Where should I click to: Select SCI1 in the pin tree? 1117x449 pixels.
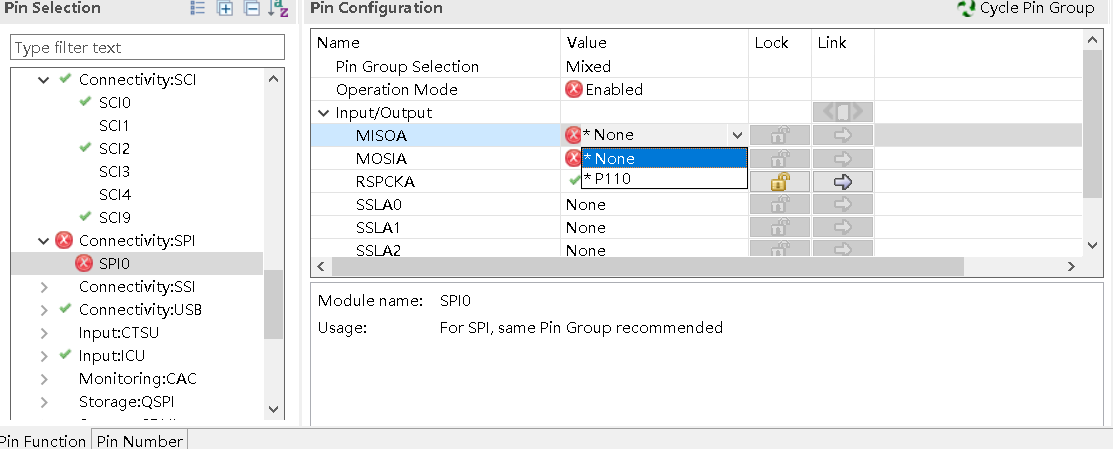point(114,125)
